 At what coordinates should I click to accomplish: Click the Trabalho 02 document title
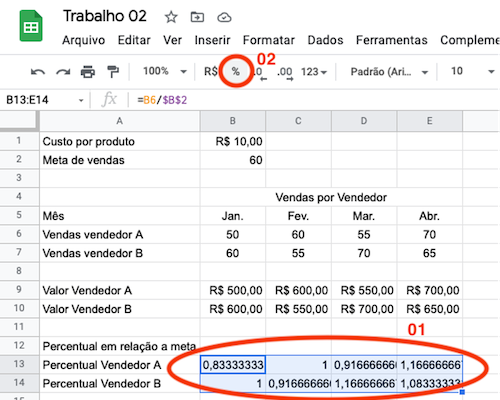coord(105,16)
